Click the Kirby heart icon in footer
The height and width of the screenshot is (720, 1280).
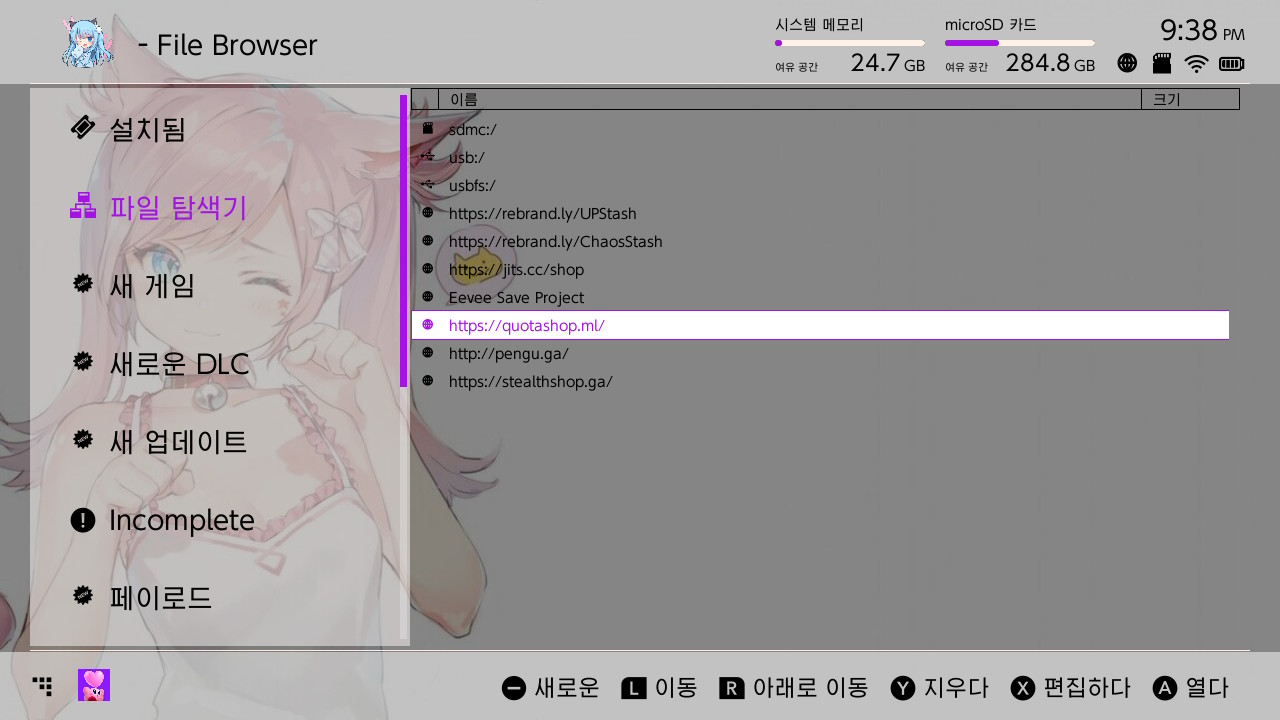coord(94,685)
